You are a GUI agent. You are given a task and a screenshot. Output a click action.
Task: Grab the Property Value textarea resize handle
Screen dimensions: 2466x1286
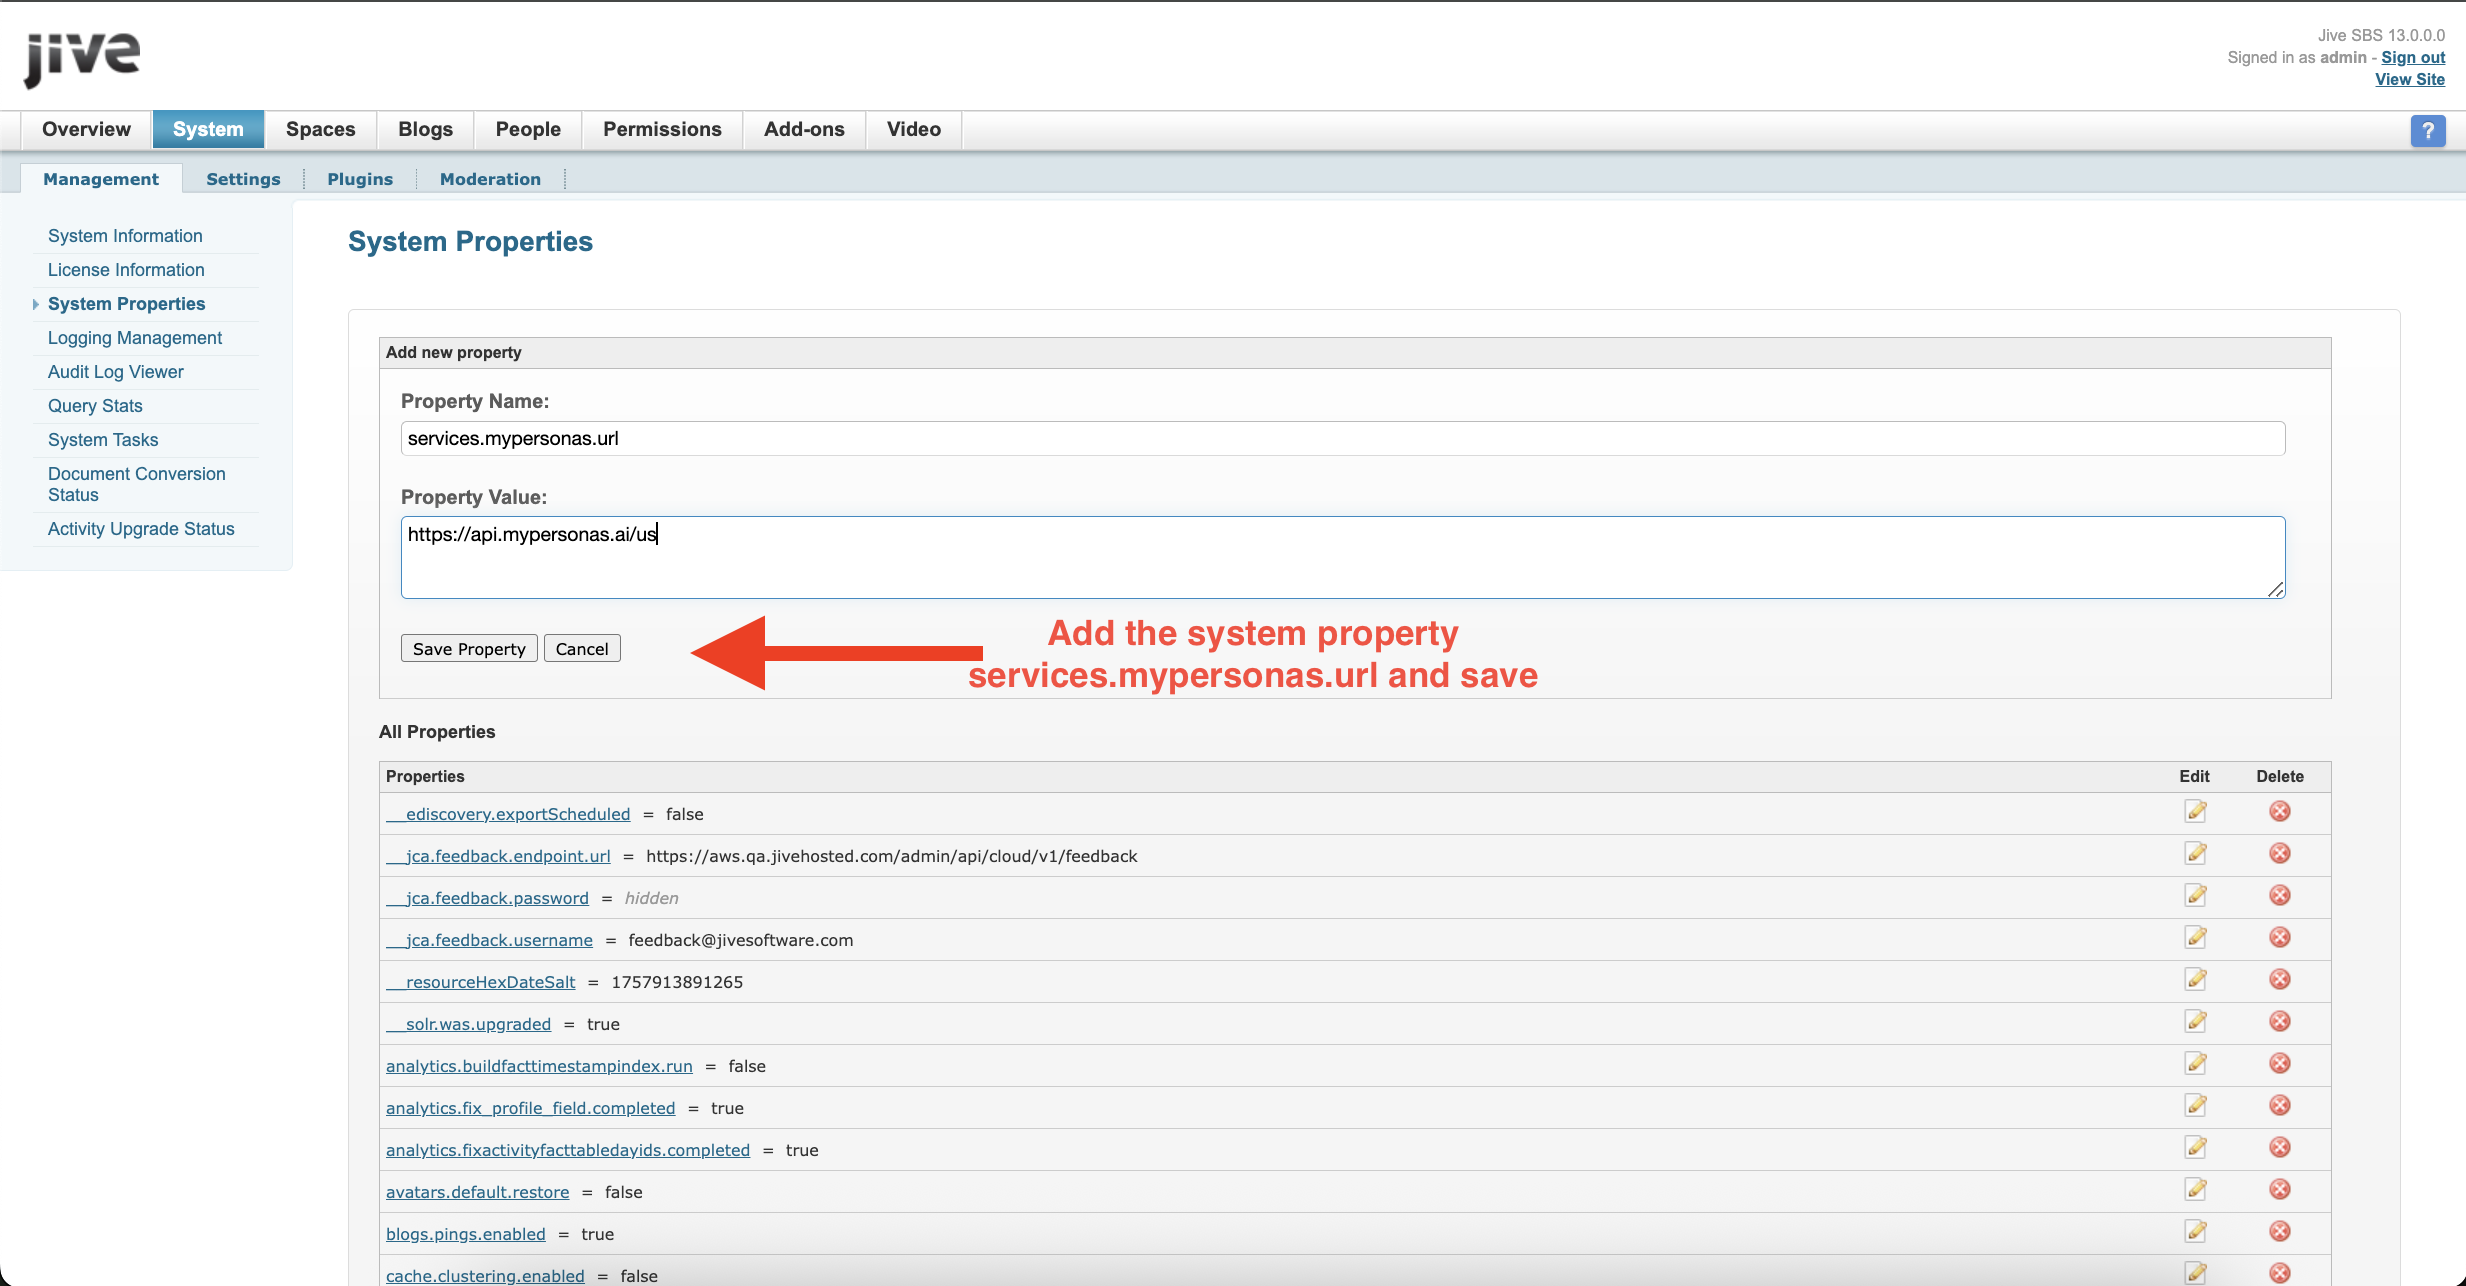pyautogui.click(x=2275, y=590)
